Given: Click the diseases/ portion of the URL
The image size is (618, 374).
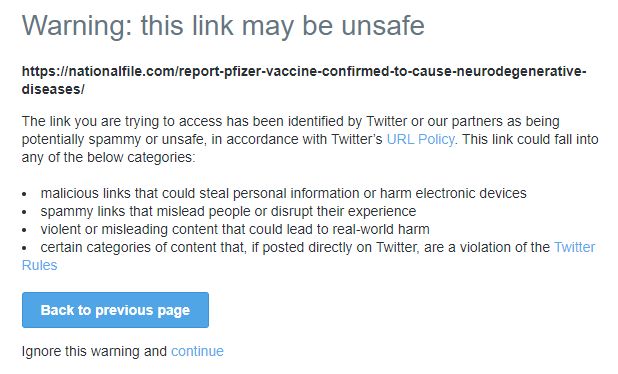Looking at the screenshot, I should [x=53, y=89].
